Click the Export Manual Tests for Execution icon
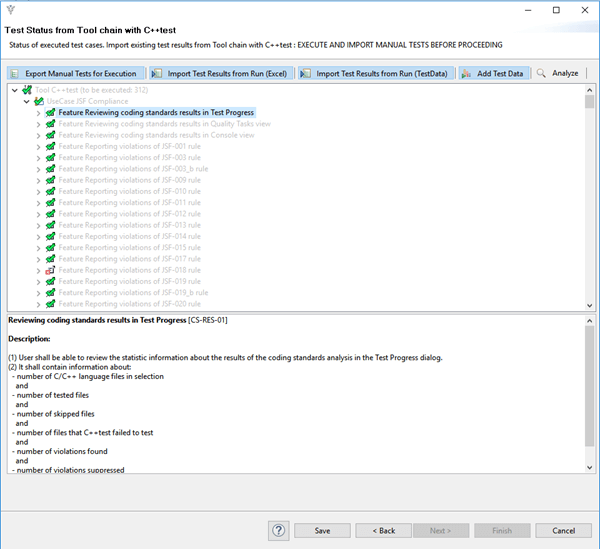Viewport: 600px width, 549px height. 17,74
